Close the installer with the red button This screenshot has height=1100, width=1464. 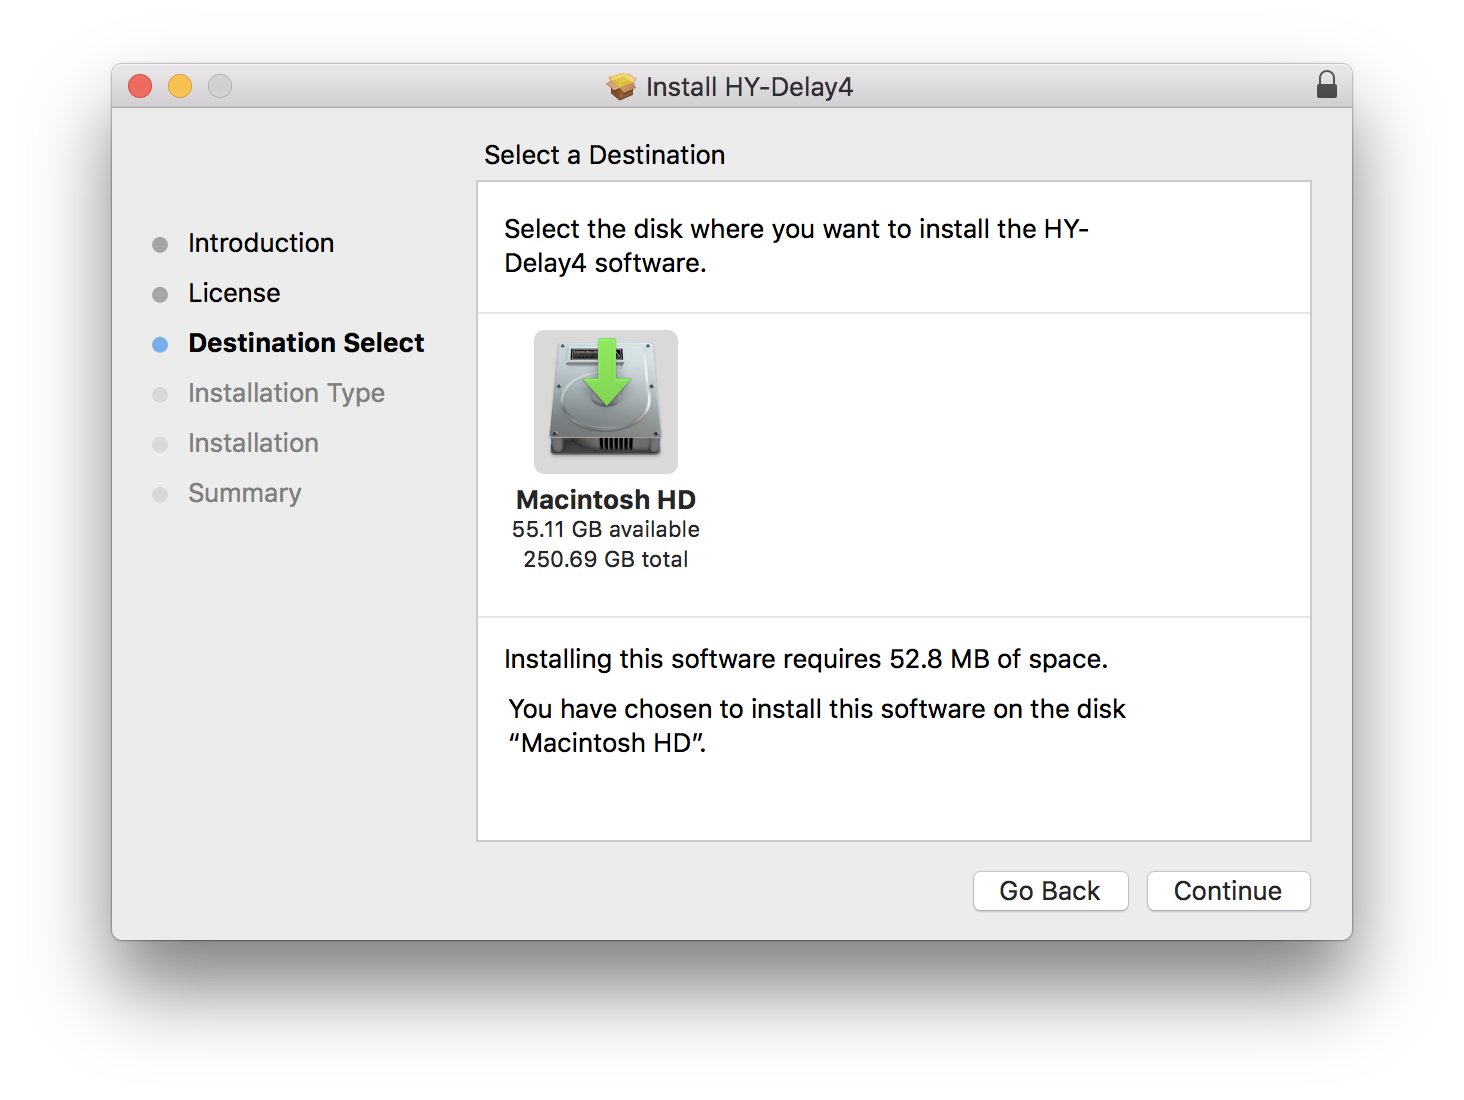click(140, 87)
